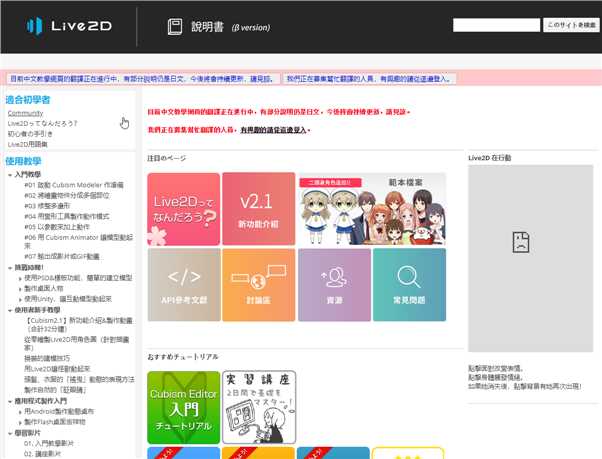
Task: Open the 02. 講座影片 entry
Action: coord(42,454)
